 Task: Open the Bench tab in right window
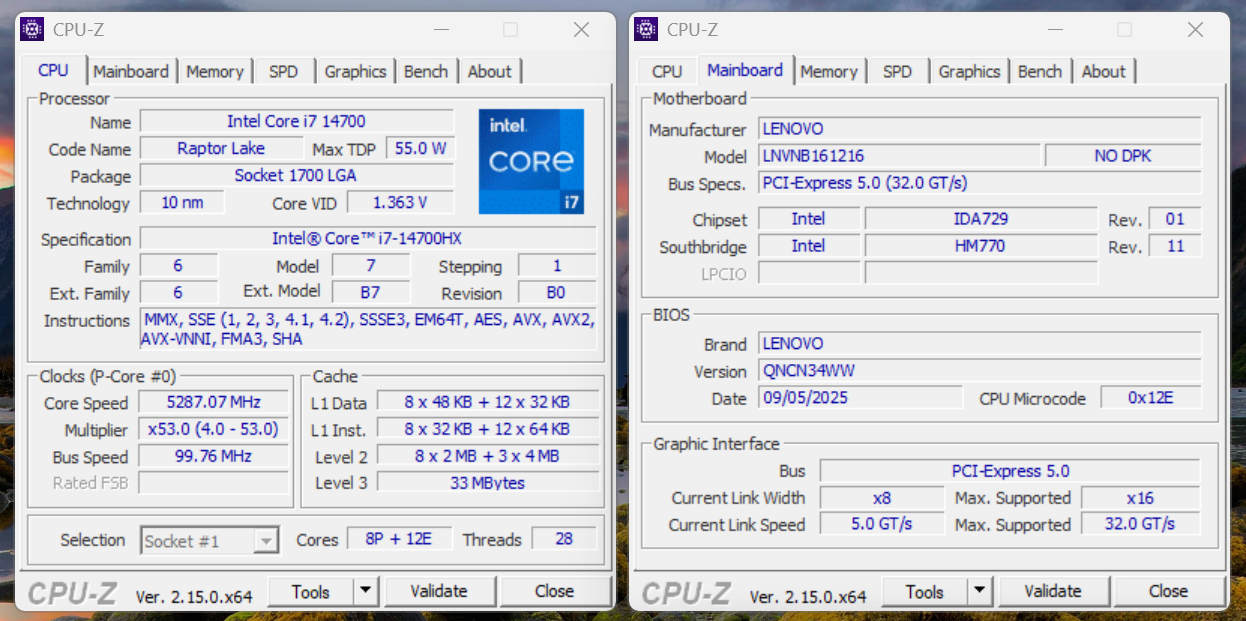tap(1040, 72)
